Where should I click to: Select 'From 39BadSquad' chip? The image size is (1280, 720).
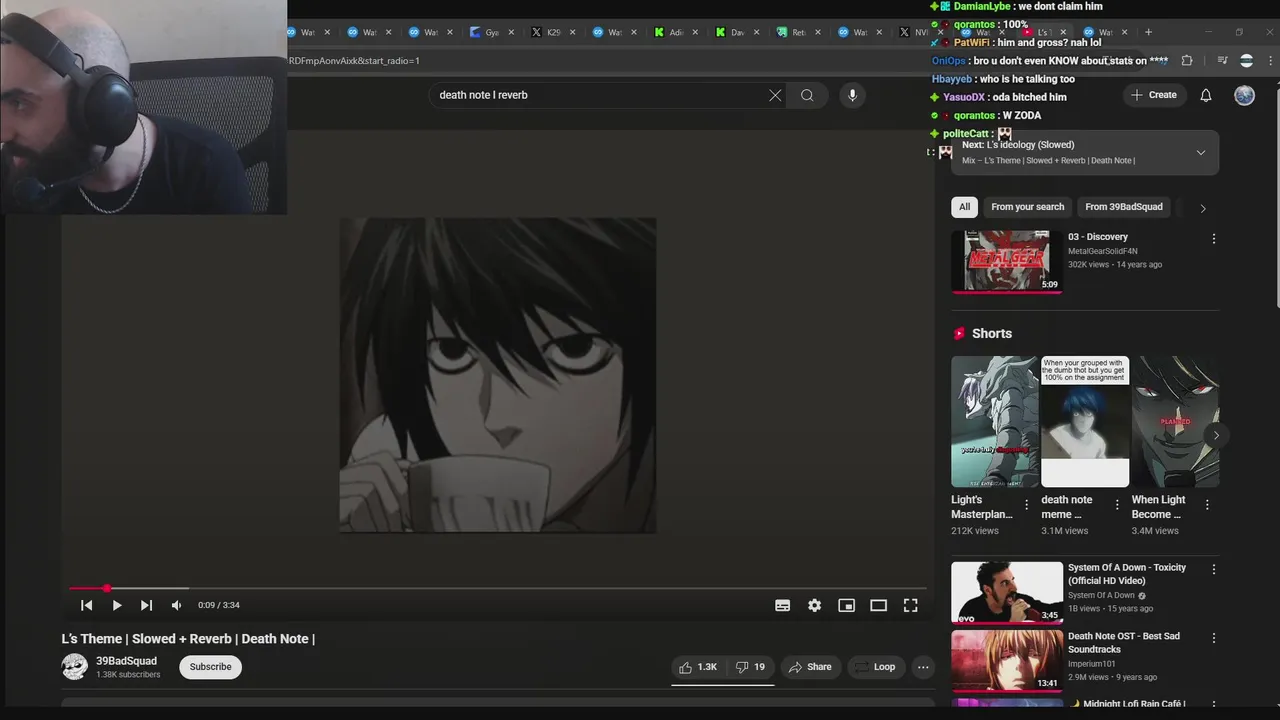(x=1123, y=207)
